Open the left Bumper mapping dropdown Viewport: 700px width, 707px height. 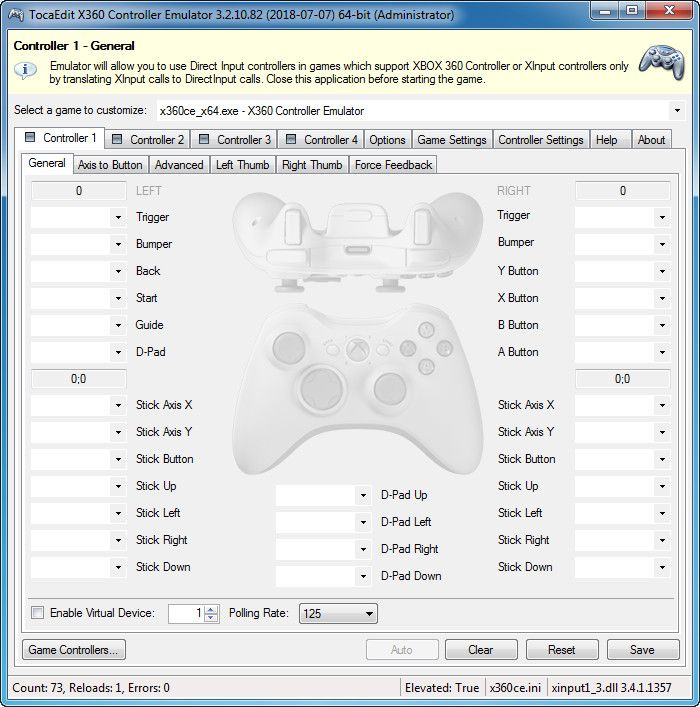click(x=118, y=244)
